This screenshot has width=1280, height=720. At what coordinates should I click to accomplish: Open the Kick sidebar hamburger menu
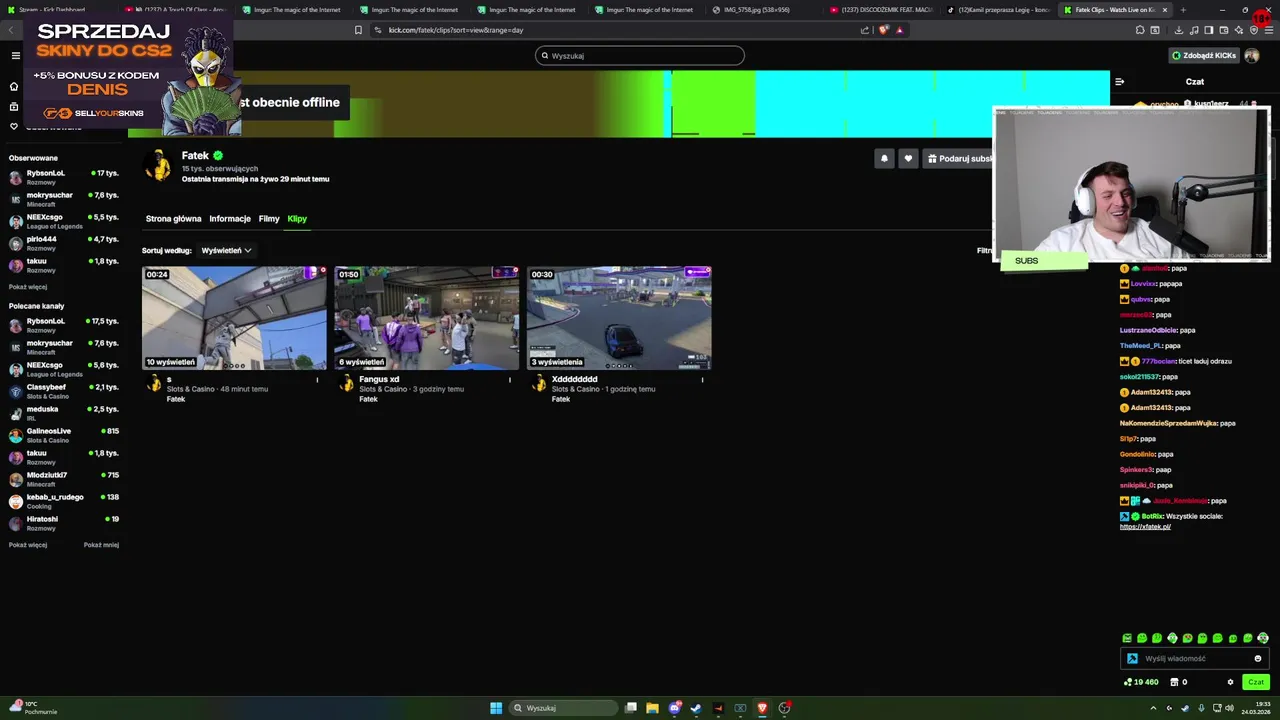(x=15, y=55)
